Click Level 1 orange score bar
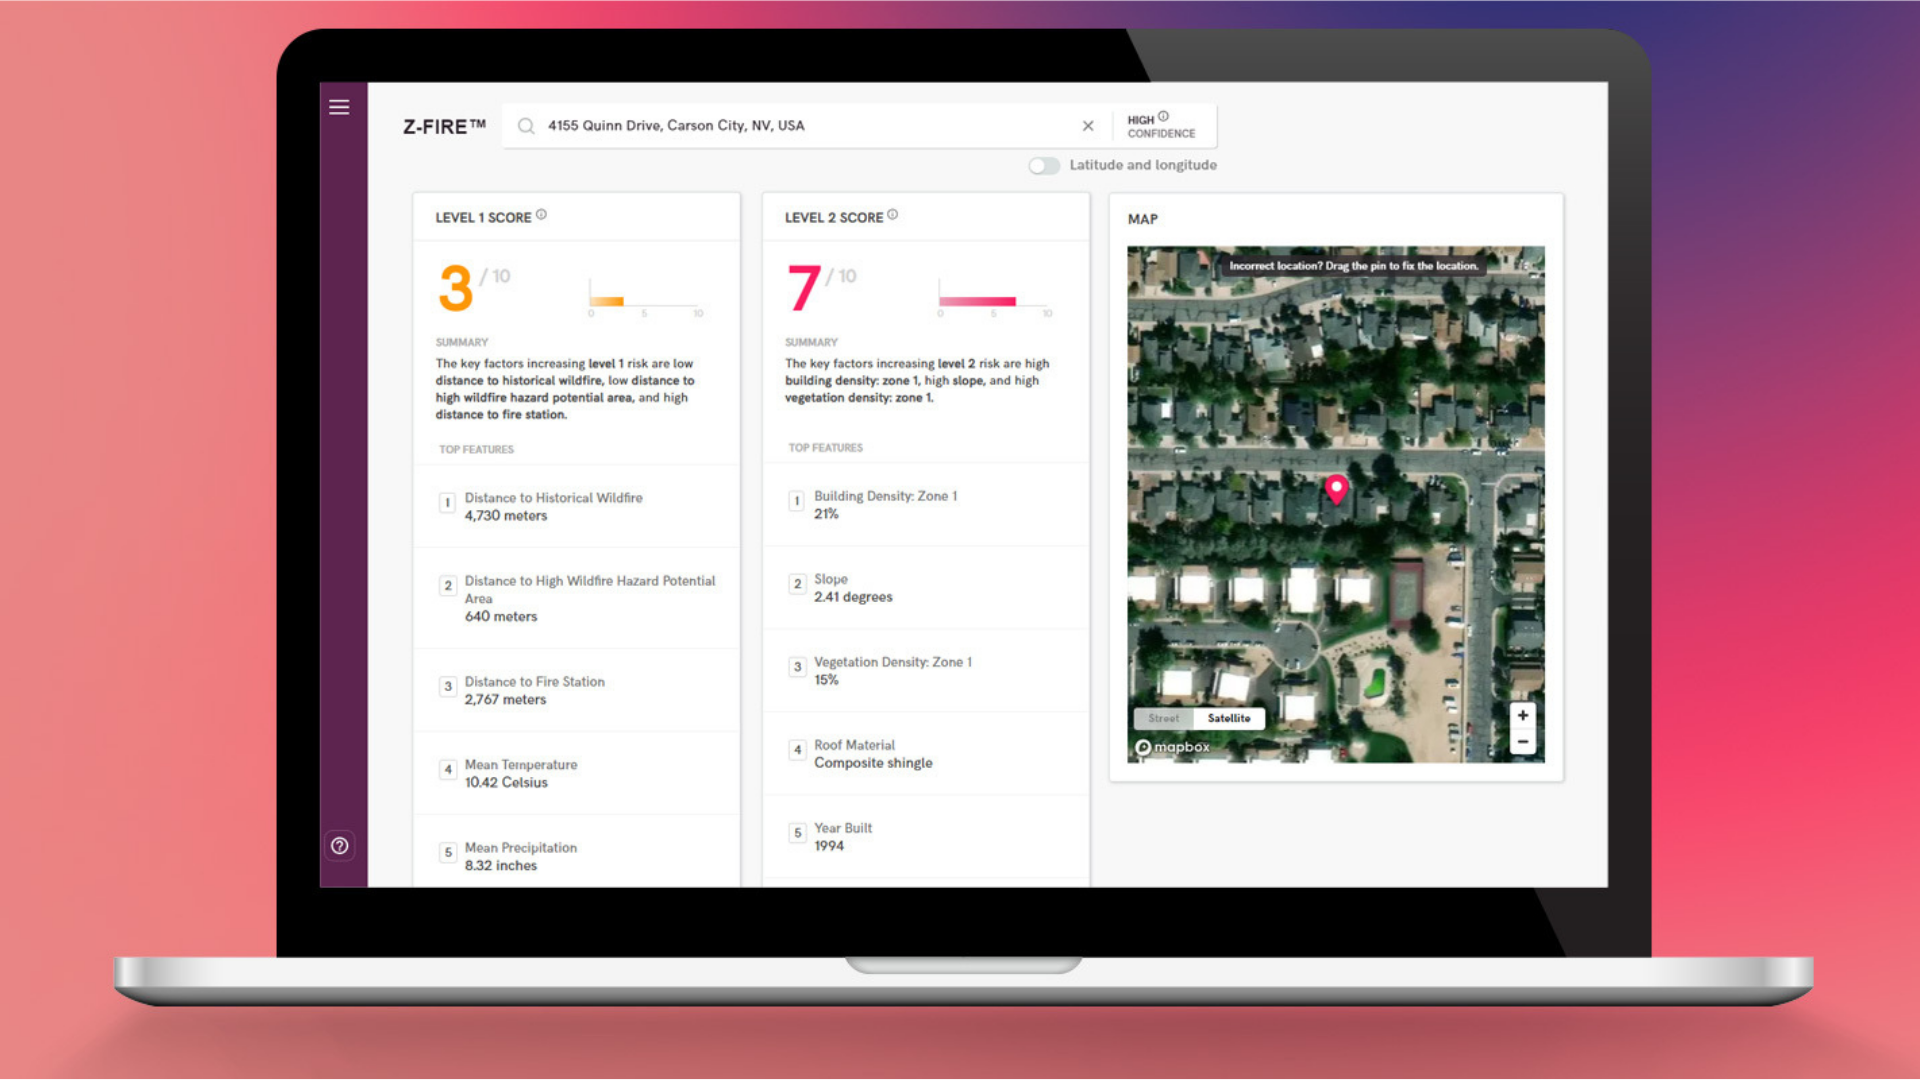The height and width of the screenshot is (1080, 1920). tap(607, 301)
